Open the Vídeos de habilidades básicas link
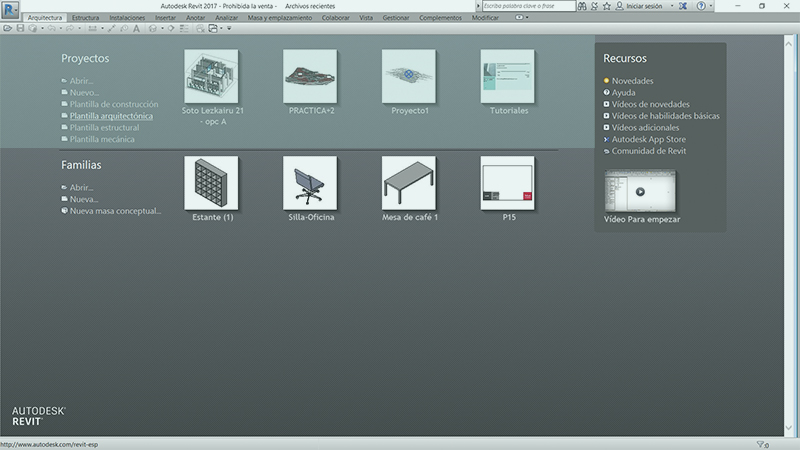The width and height of the screenshot is (800, 450). pos(665,116)
